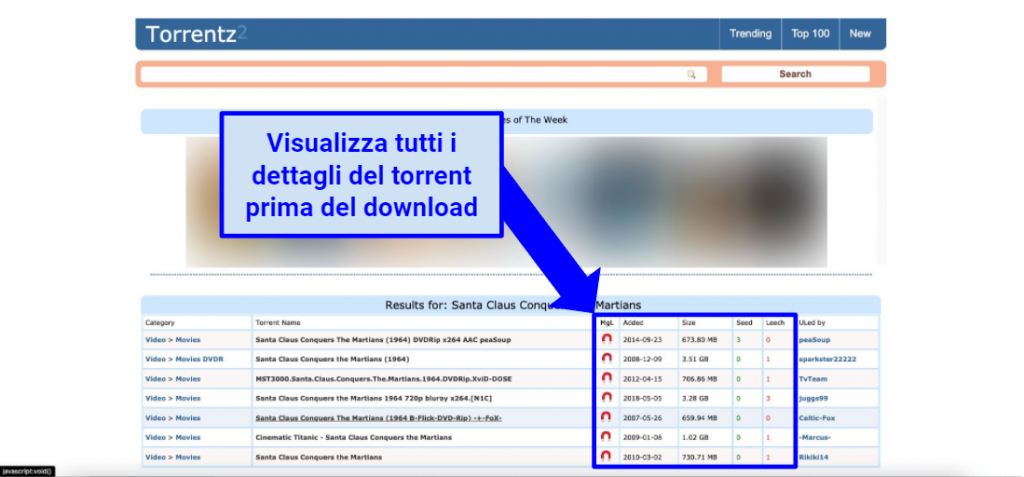Open the 1964 720p bluray x264 torrent
Viewport: 1024px width, 477px height.
[x=372, y=399]
